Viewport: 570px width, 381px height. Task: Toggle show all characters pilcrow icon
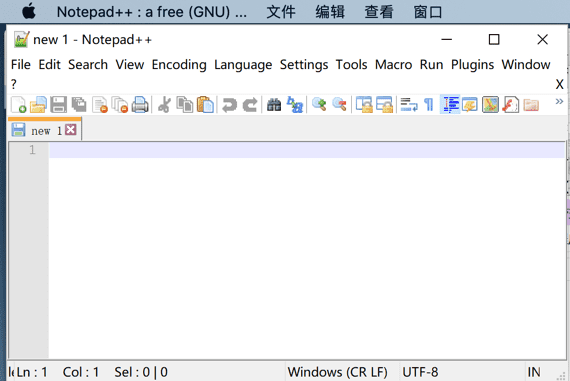click(429, 105)
